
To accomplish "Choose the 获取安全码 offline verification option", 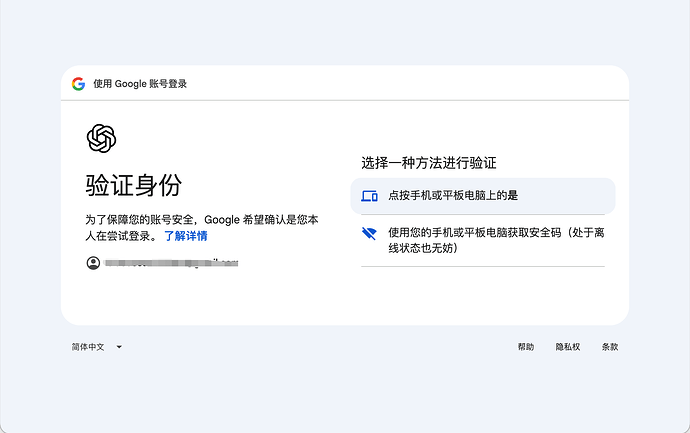I will pos(483,240).
